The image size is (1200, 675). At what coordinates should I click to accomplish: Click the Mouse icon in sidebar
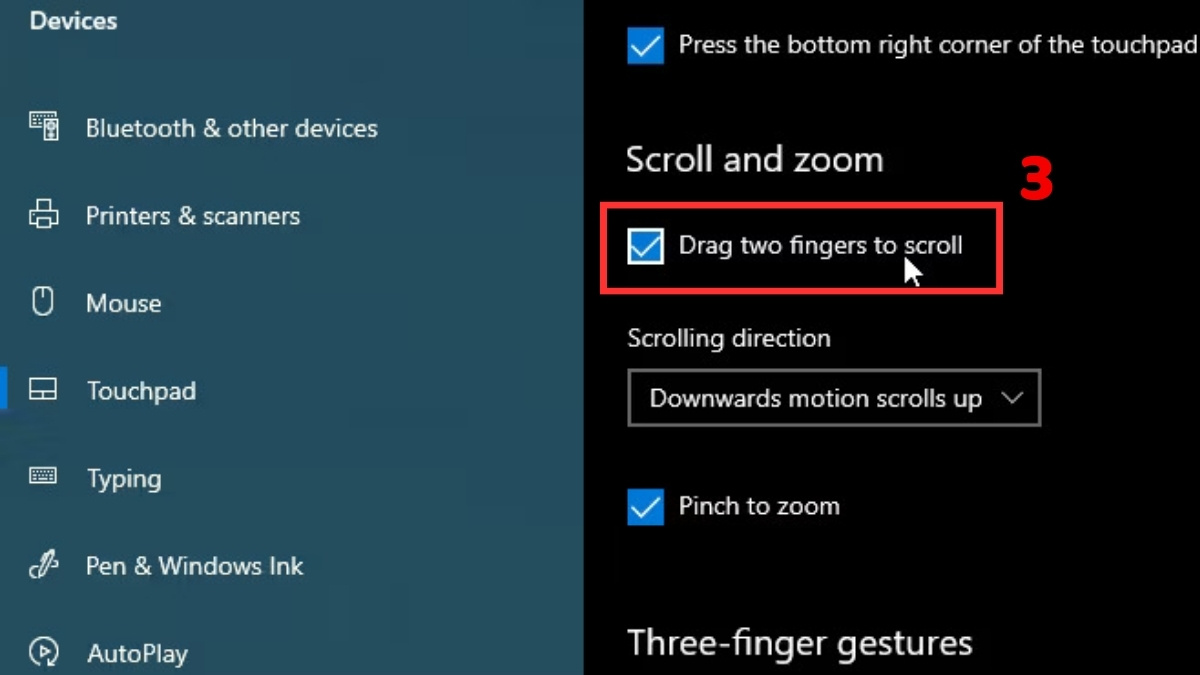(x=44, y=302)
